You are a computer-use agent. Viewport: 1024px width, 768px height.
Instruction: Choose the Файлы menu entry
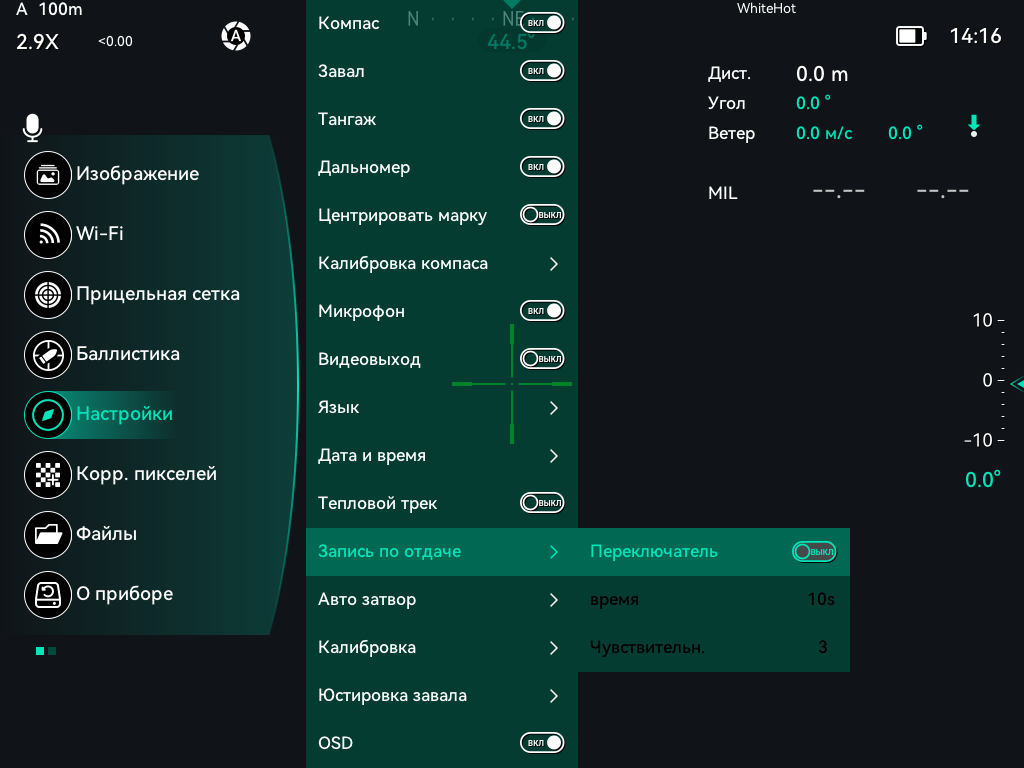[x=106, y=534]
